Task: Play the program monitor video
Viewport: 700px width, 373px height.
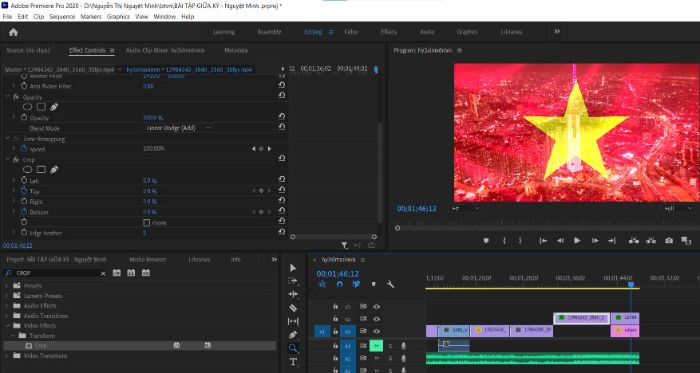Action: click(x=577, y=240)
